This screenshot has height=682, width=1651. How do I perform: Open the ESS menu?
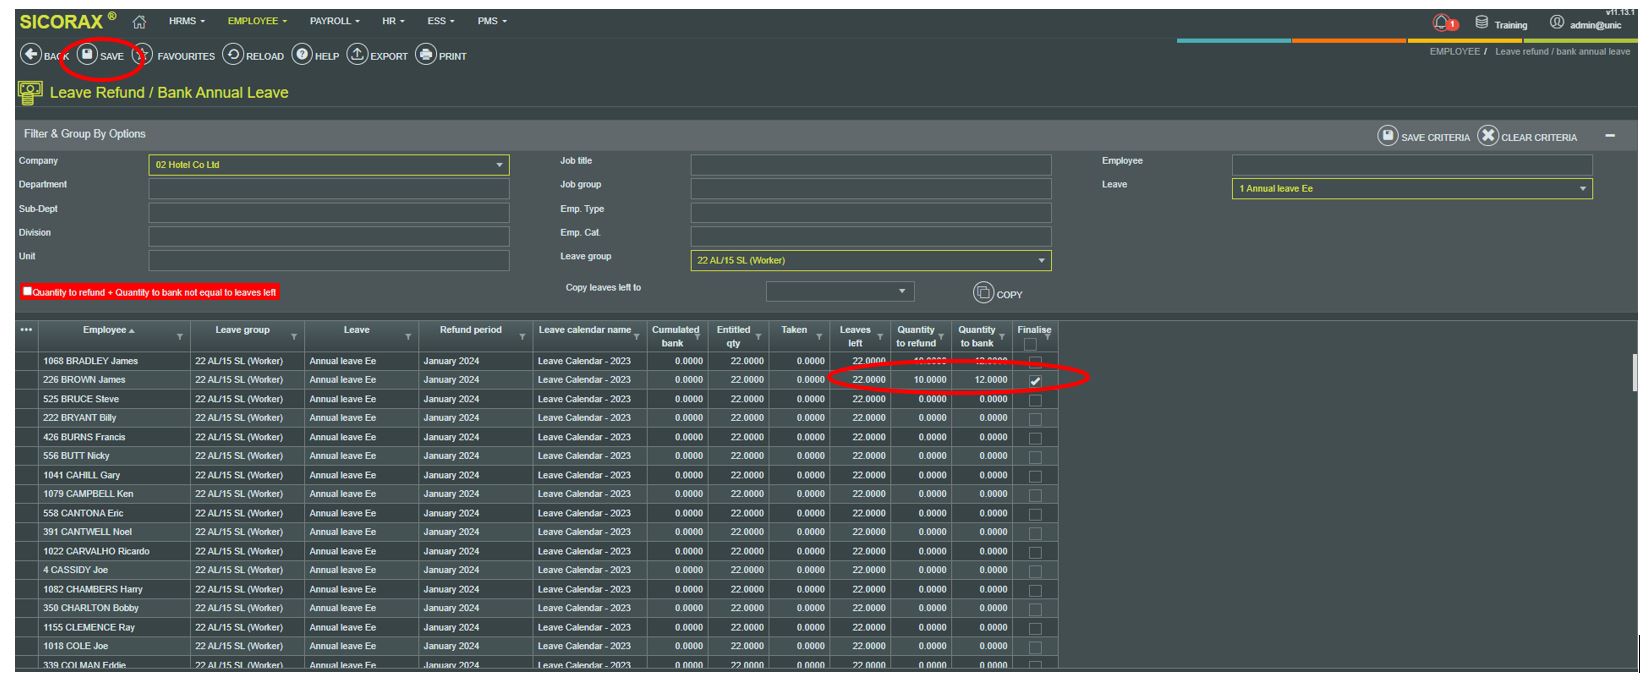click(x=440, y=21)
